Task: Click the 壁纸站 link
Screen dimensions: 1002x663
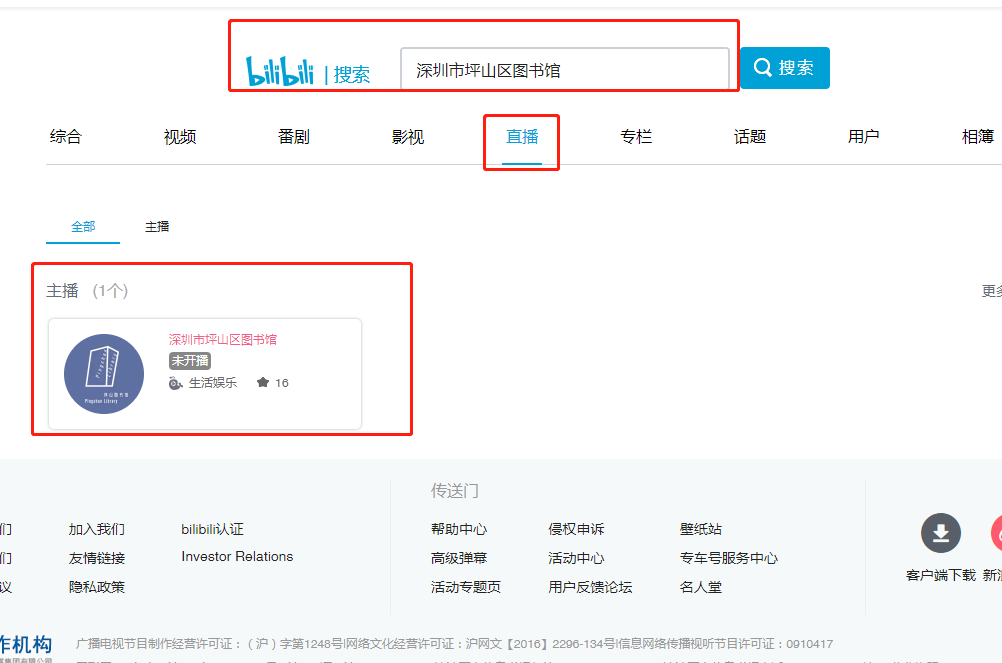Action: pos(700,529)
